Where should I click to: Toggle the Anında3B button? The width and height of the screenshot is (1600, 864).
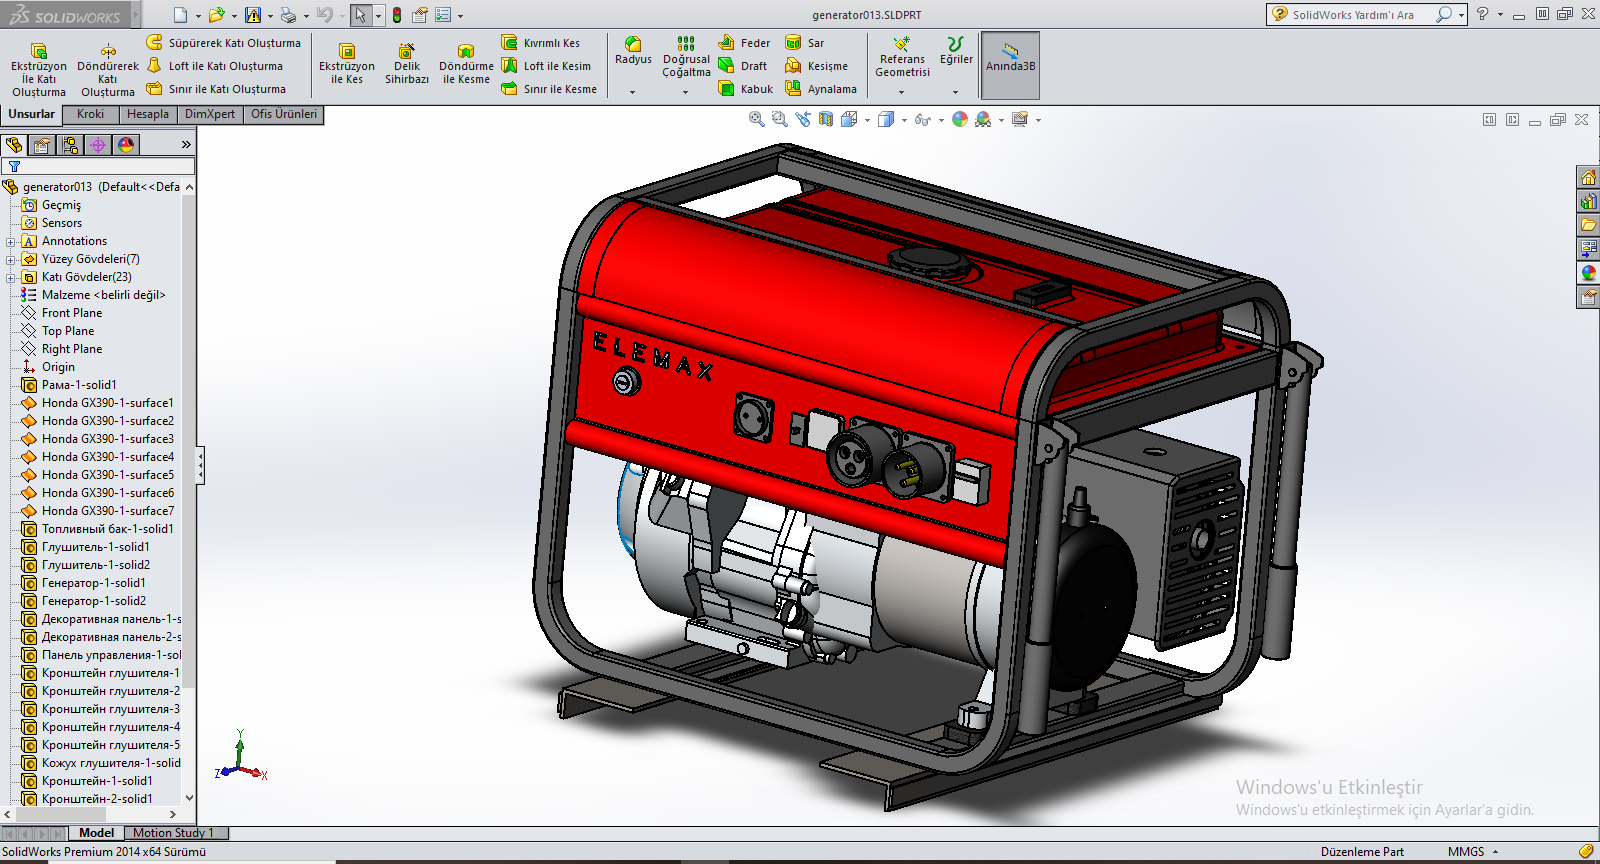(x=1010, y=65)
